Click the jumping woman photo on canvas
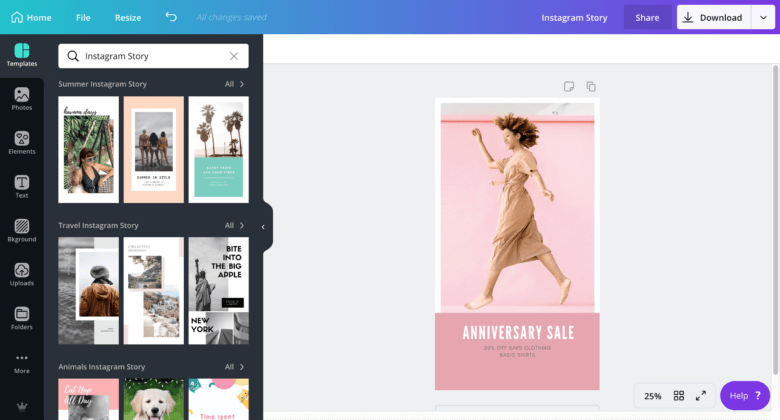Viewport: 780px width, 420px height. click(517, 208)
